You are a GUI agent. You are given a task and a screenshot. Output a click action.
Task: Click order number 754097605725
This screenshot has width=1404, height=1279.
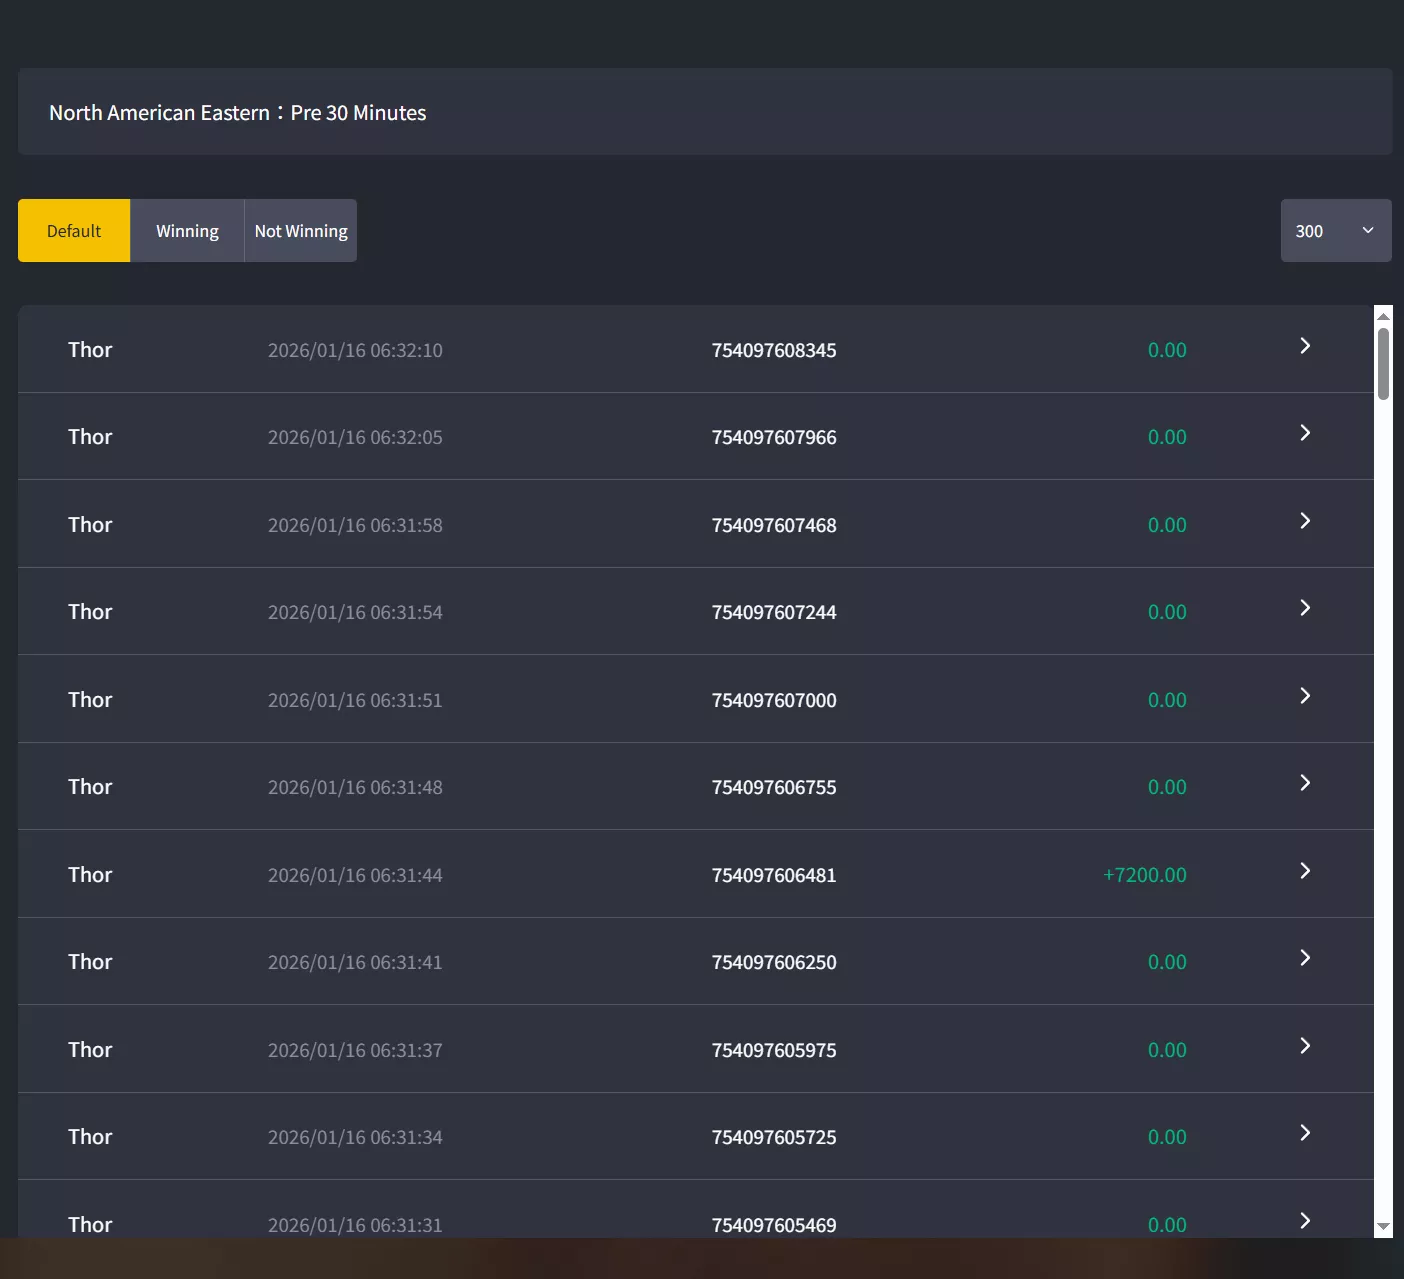[x=774, y=1138]
